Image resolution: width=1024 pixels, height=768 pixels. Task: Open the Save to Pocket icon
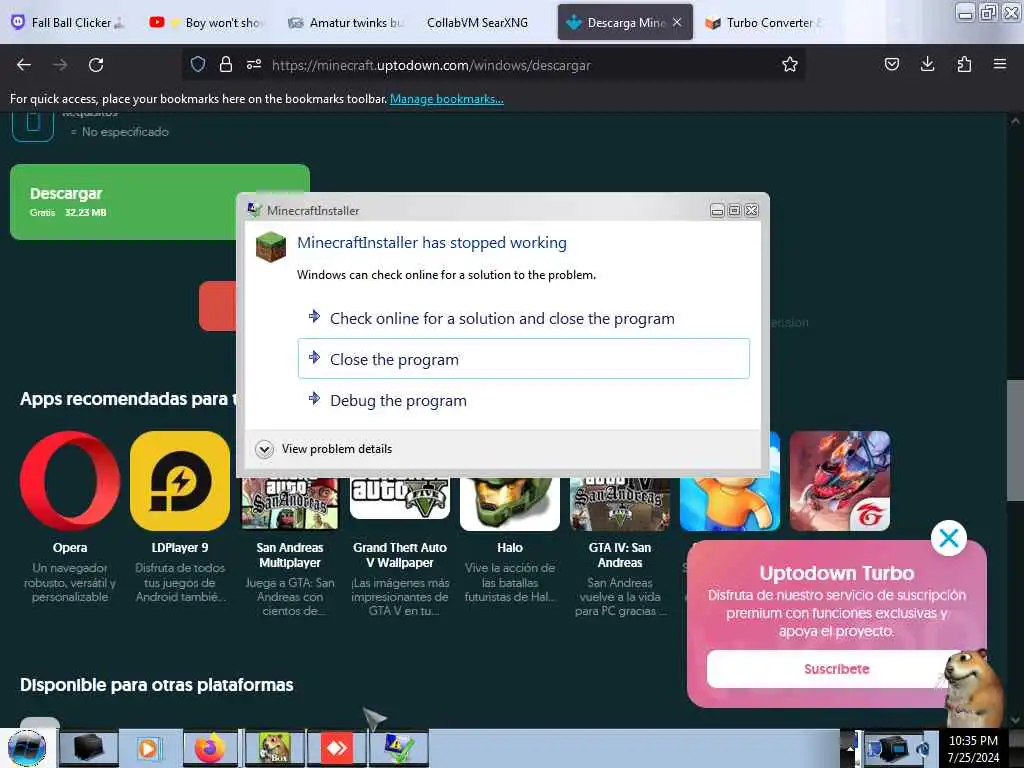(891, 64)
